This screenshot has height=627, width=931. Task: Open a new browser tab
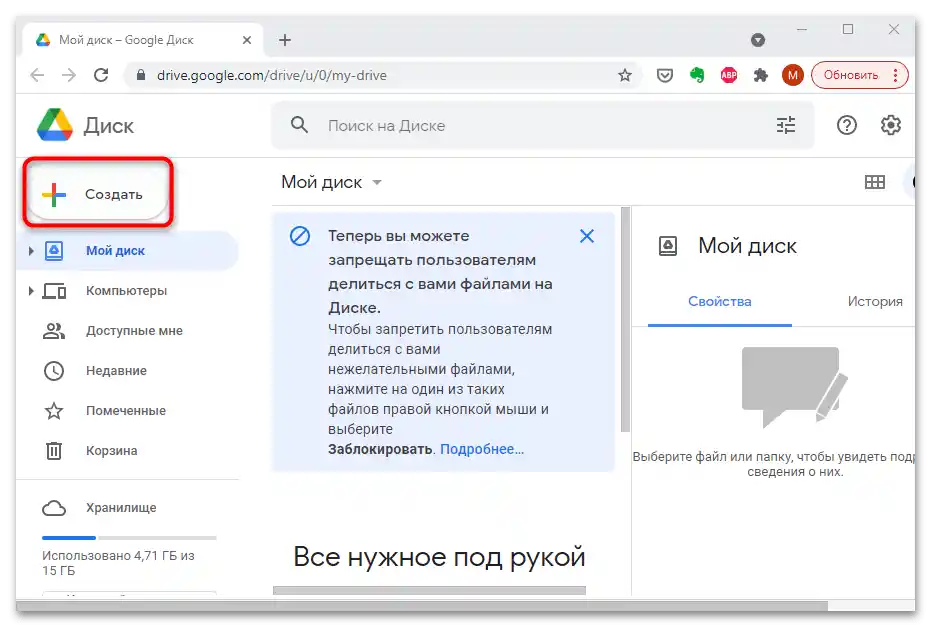[x=285, y=40]
